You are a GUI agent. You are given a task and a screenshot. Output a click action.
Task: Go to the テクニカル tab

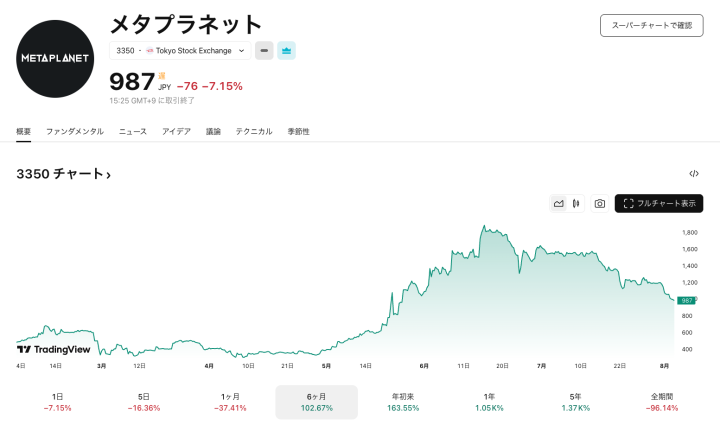tap(254, 131)
